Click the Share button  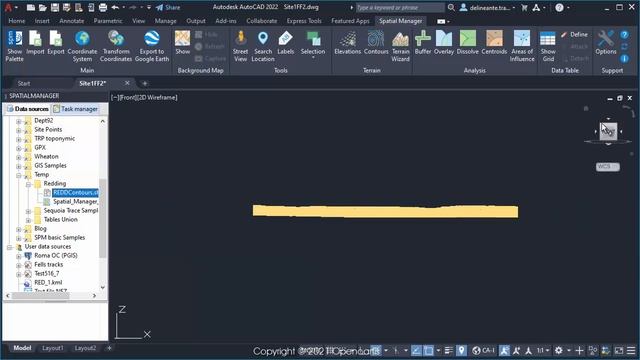pyautogui.click(x=168, y=7)
